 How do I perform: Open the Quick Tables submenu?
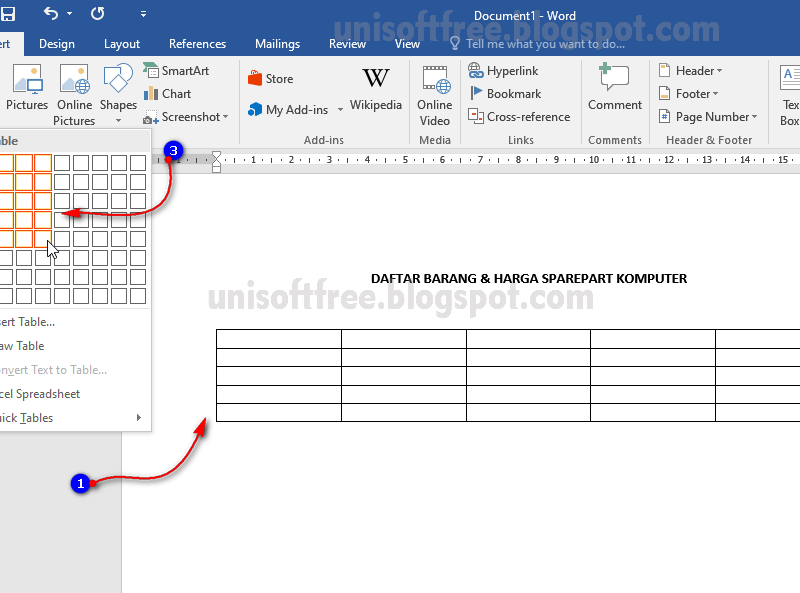pos(76,418)
